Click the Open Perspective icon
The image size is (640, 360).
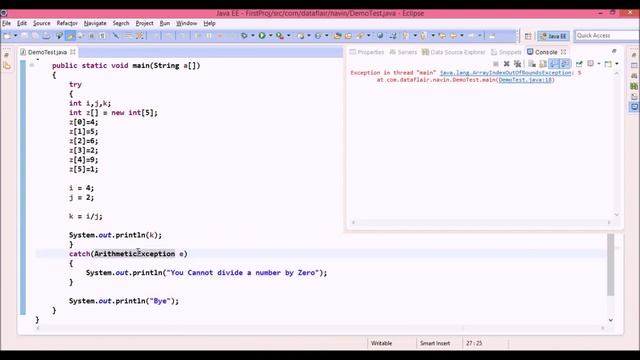tap(528, 36)
